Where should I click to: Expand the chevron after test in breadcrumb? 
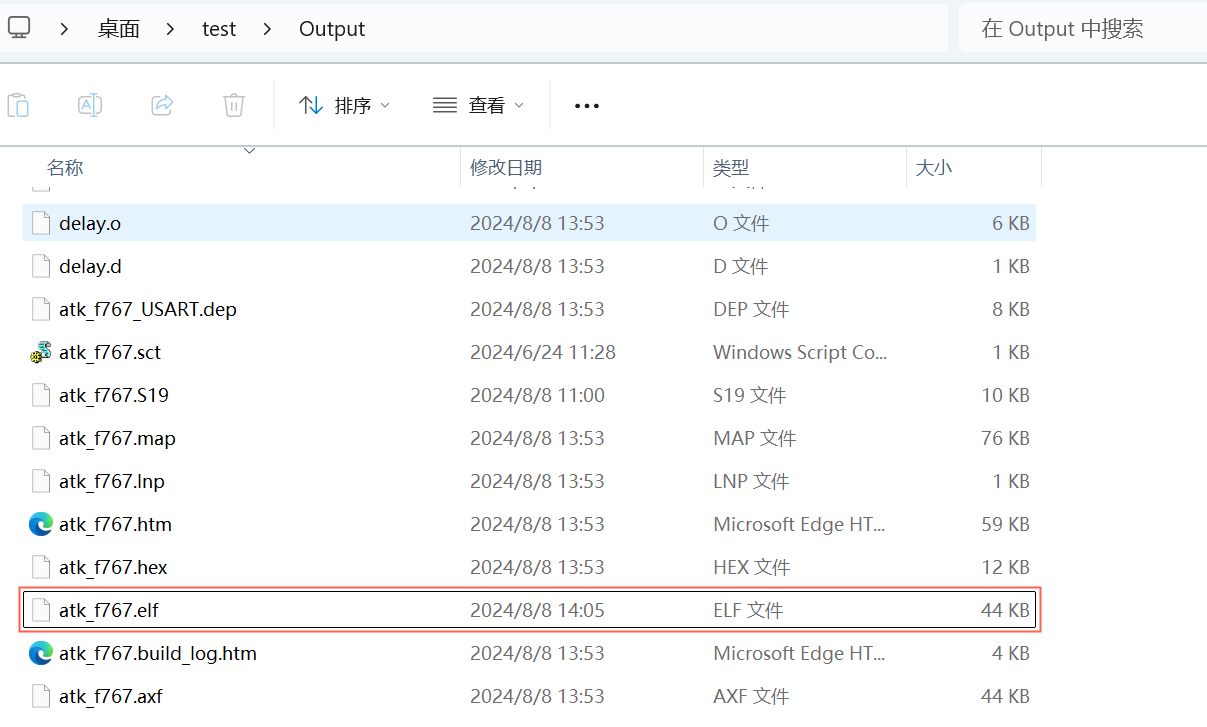(267, 29)
